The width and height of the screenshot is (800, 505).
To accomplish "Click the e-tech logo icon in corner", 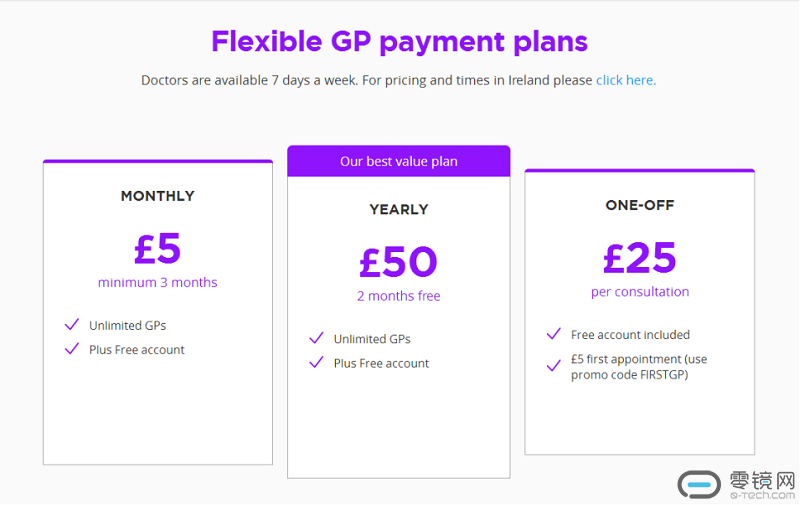I will point(700,484).
